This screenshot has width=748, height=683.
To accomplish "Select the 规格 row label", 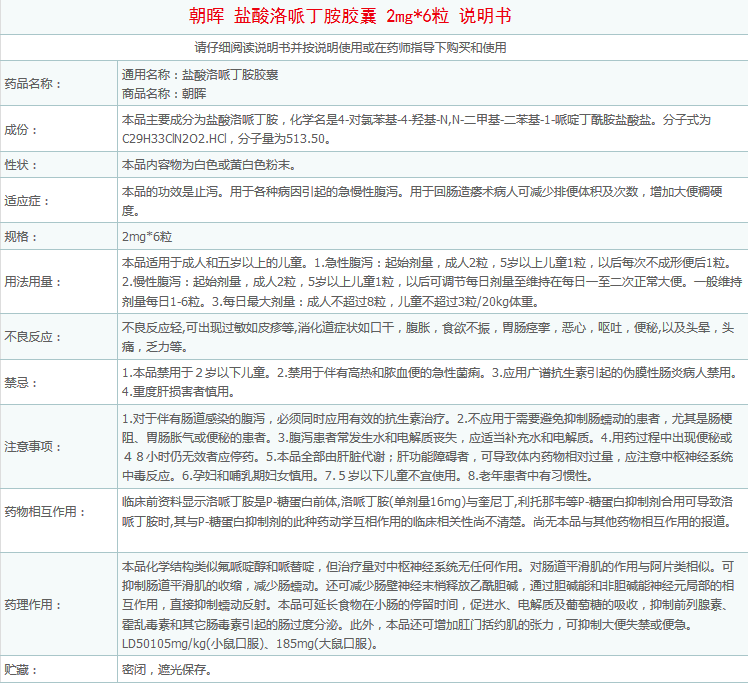I will [x=21, y=237].
